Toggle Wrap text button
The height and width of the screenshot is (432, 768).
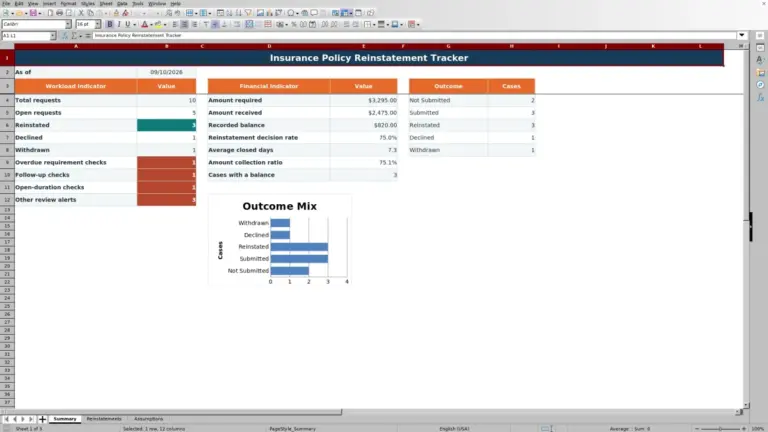click(x=237, y=24)
